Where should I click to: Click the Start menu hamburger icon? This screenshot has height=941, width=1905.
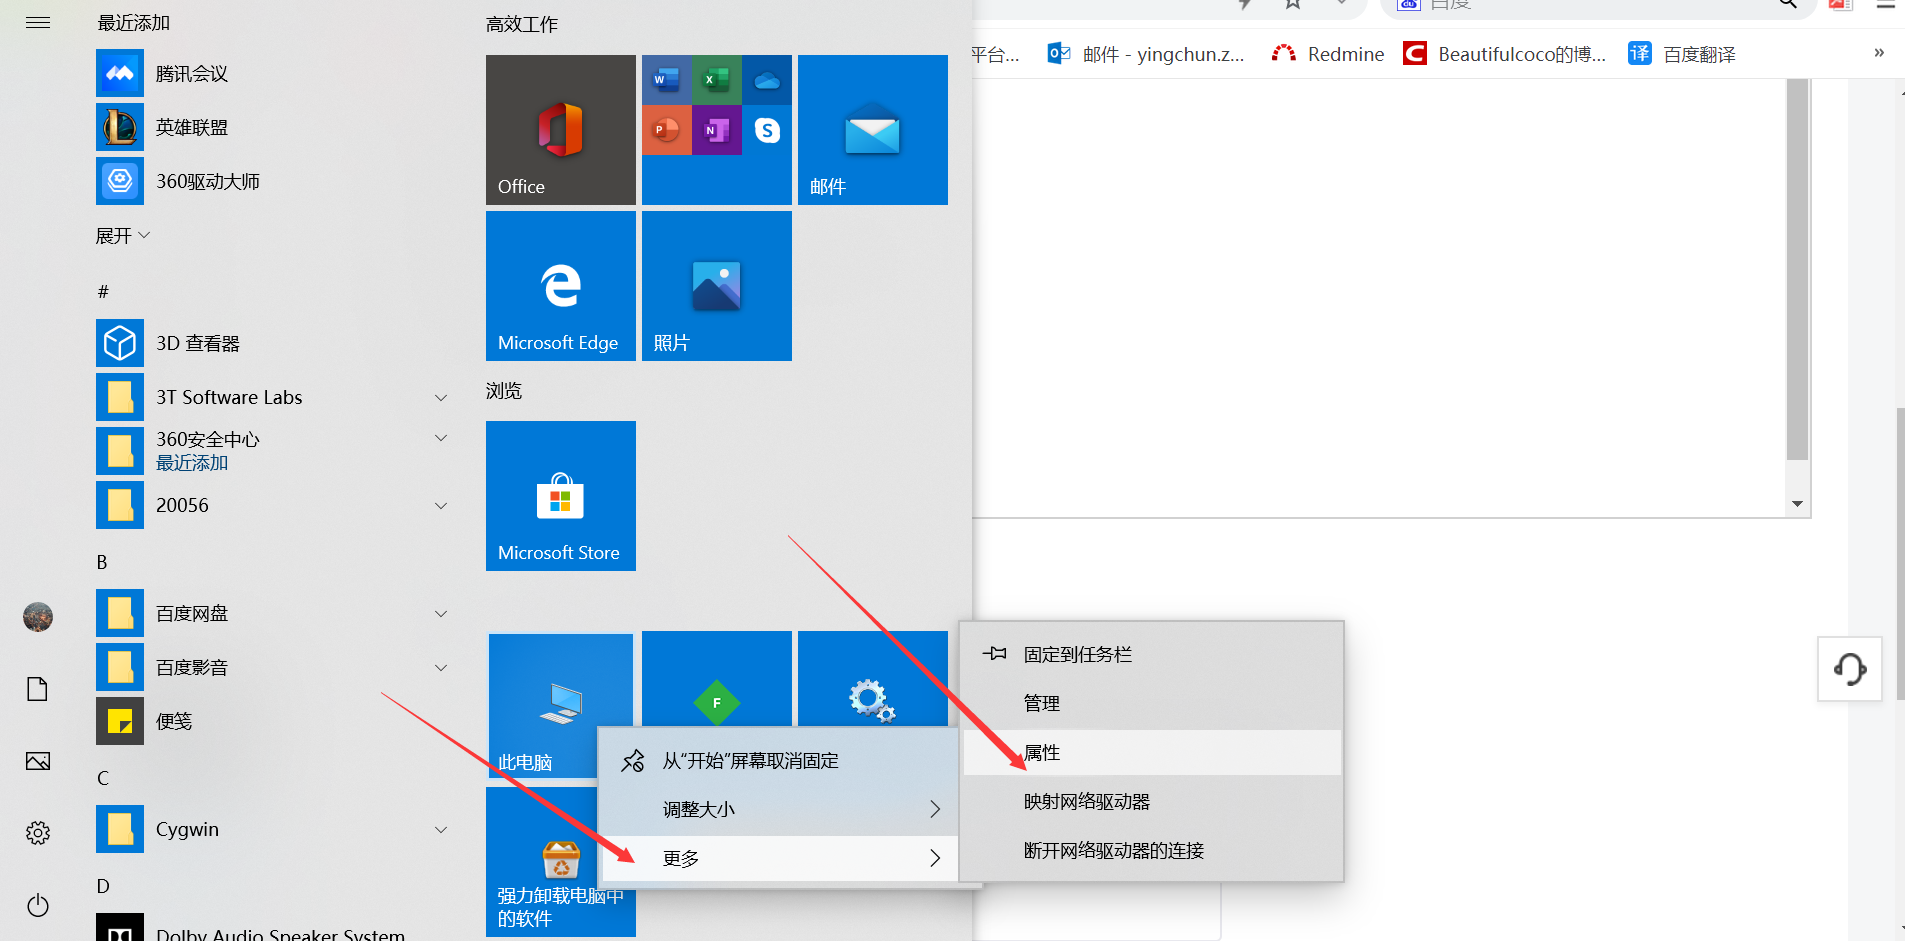pos(38,22)
